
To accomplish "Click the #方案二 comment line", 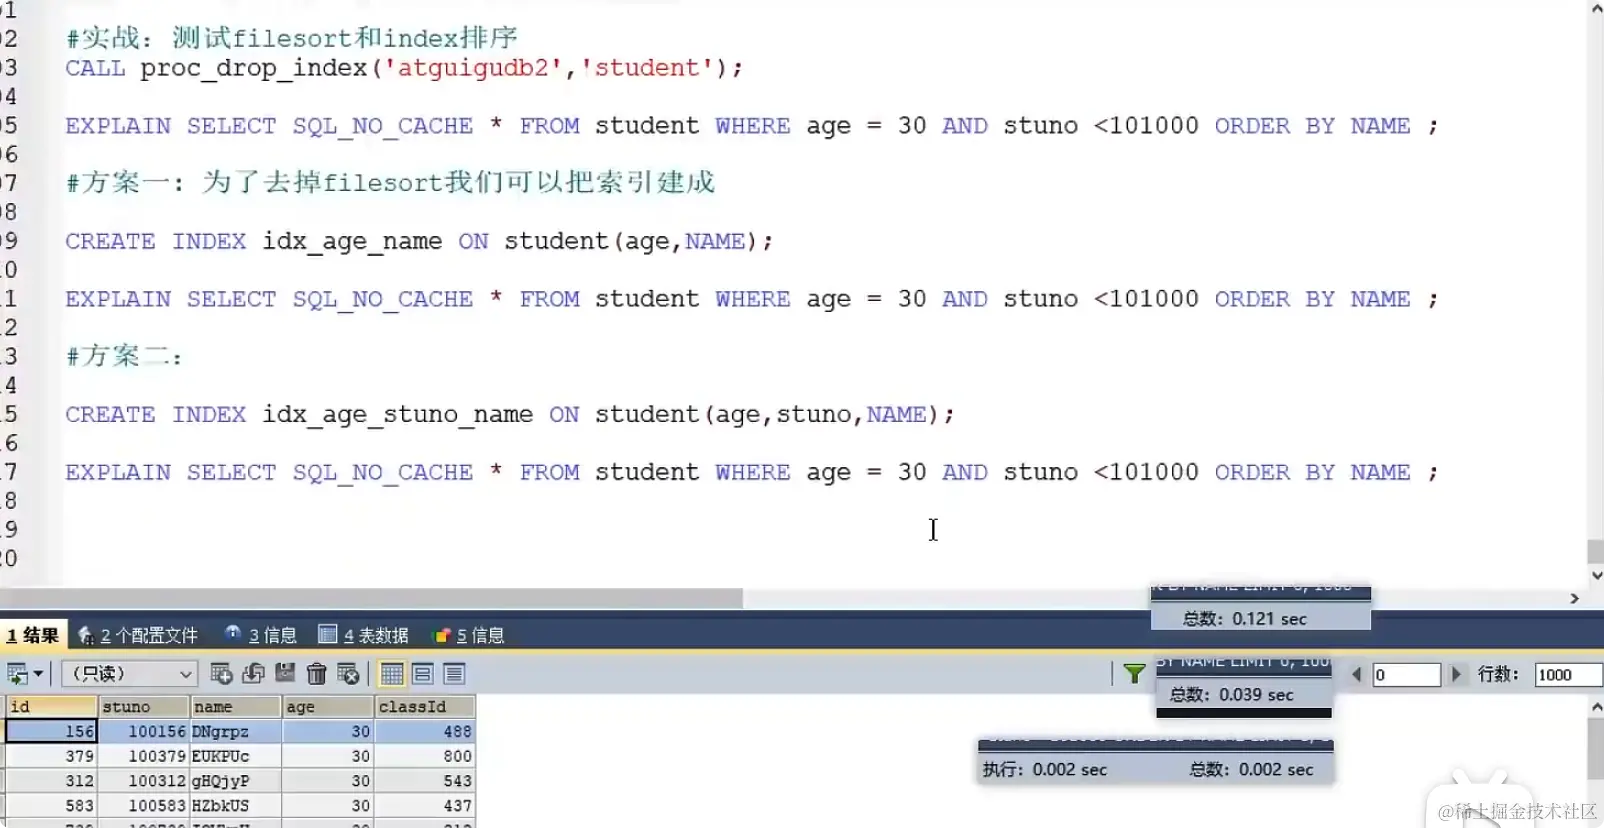I will coord(125,356).
